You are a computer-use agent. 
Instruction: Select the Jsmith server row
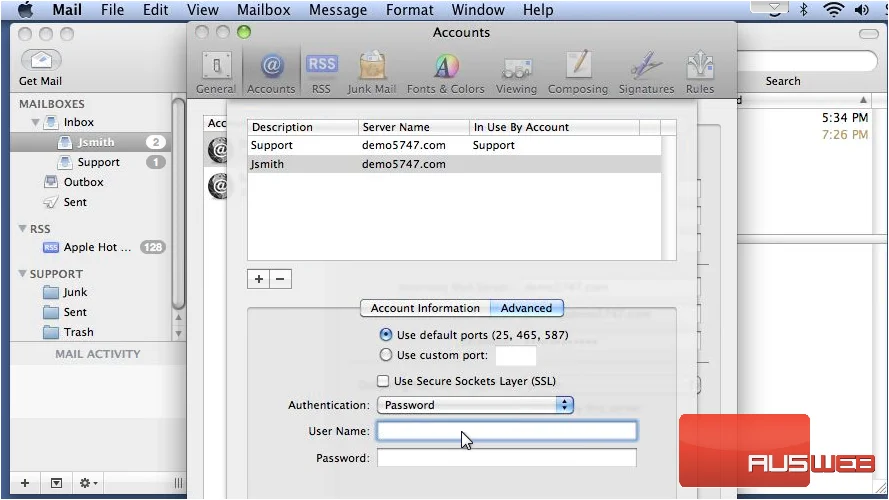(454, 164)
